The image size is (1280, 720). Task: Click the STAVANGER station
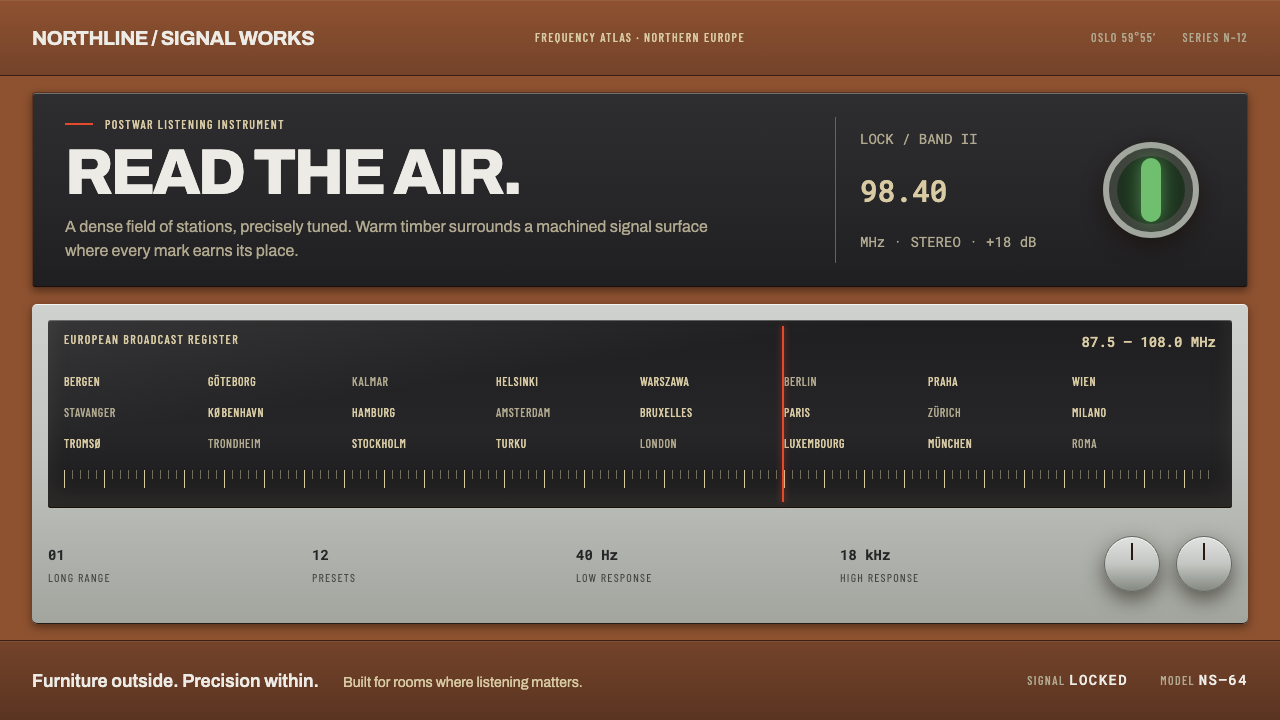pyautogui.click(x=90, y=413)
